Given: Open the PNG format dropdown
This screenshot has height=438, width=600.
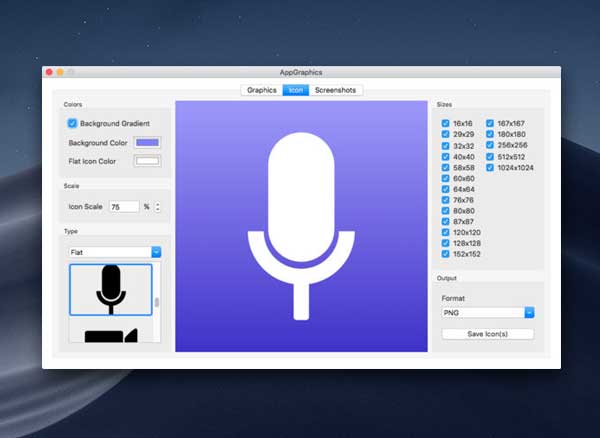Looking at the screenshot, I should [x=488, y=313].
